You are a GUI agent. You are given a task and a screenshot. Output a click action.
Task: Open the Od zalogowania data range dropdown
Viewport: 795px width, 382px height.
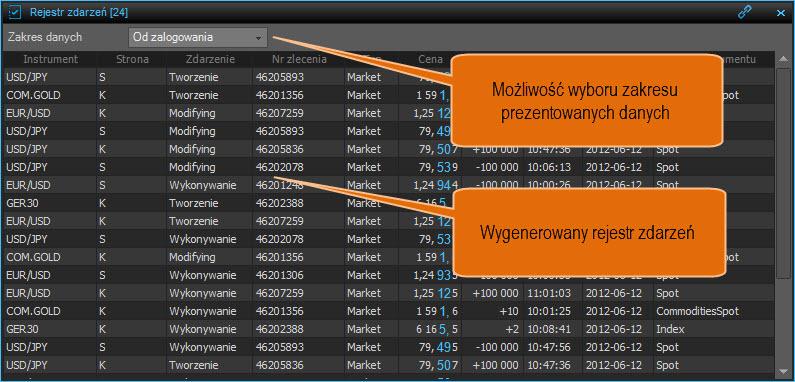click(197, 38)
